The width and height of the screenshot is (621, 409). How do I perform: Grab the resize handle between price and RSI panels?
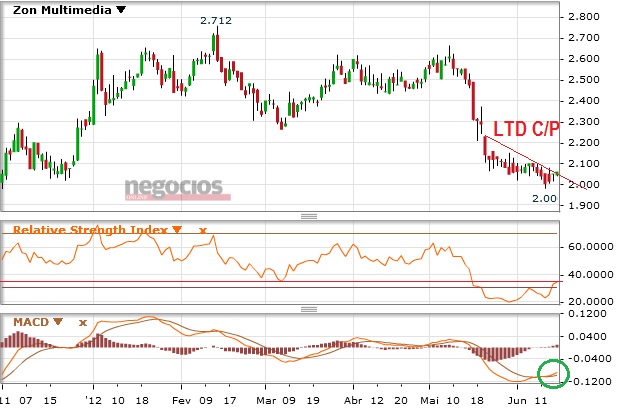click(x=309, y=216)
